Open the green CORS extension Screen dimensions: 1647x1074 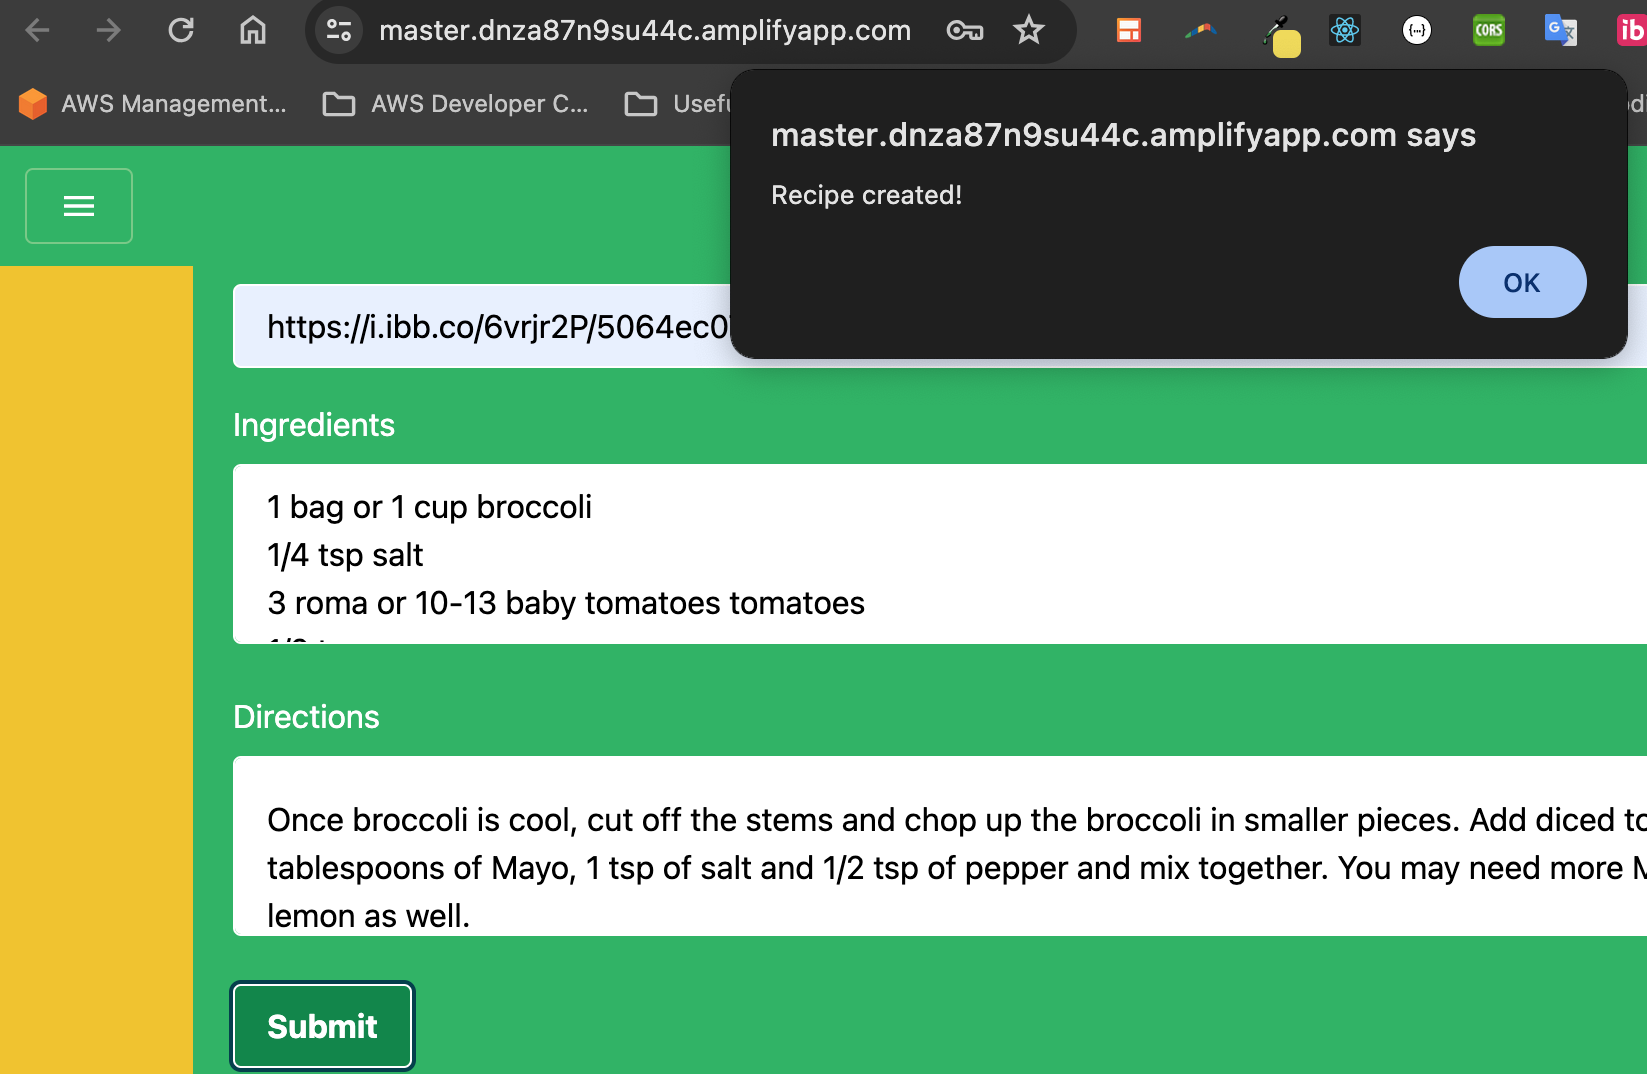pos(1488,31)
